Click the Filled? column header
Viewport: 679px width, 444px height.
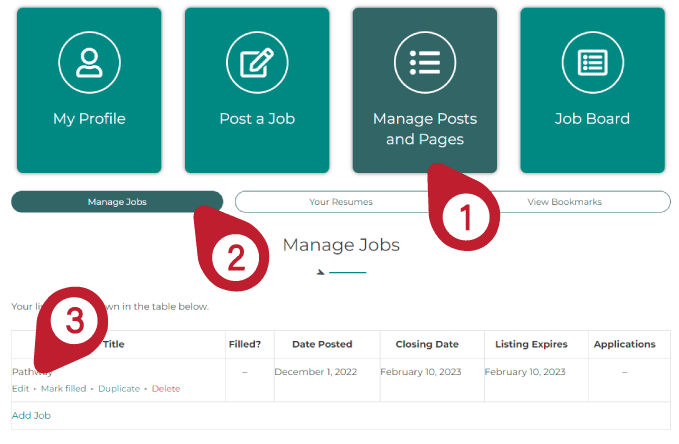coord(244,344)
